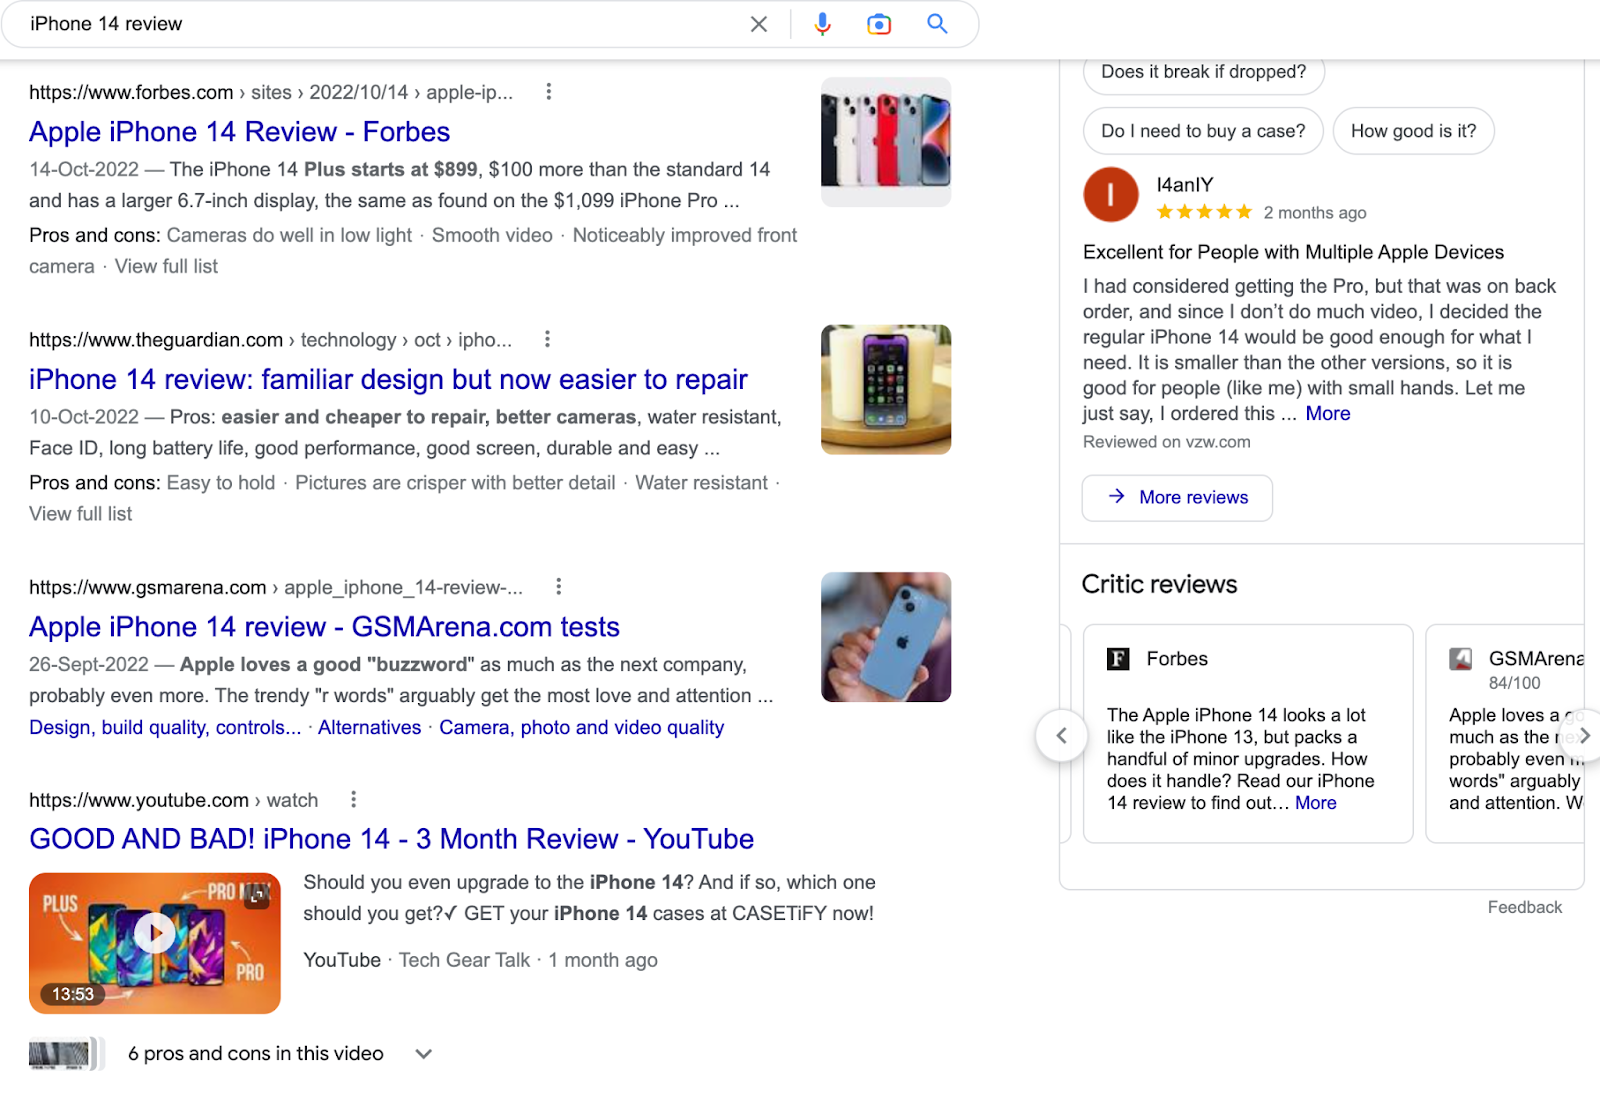Screen dimensions: 1600x1099
Task: Expand I4anIY review with More link
Action: (1328, 414)
